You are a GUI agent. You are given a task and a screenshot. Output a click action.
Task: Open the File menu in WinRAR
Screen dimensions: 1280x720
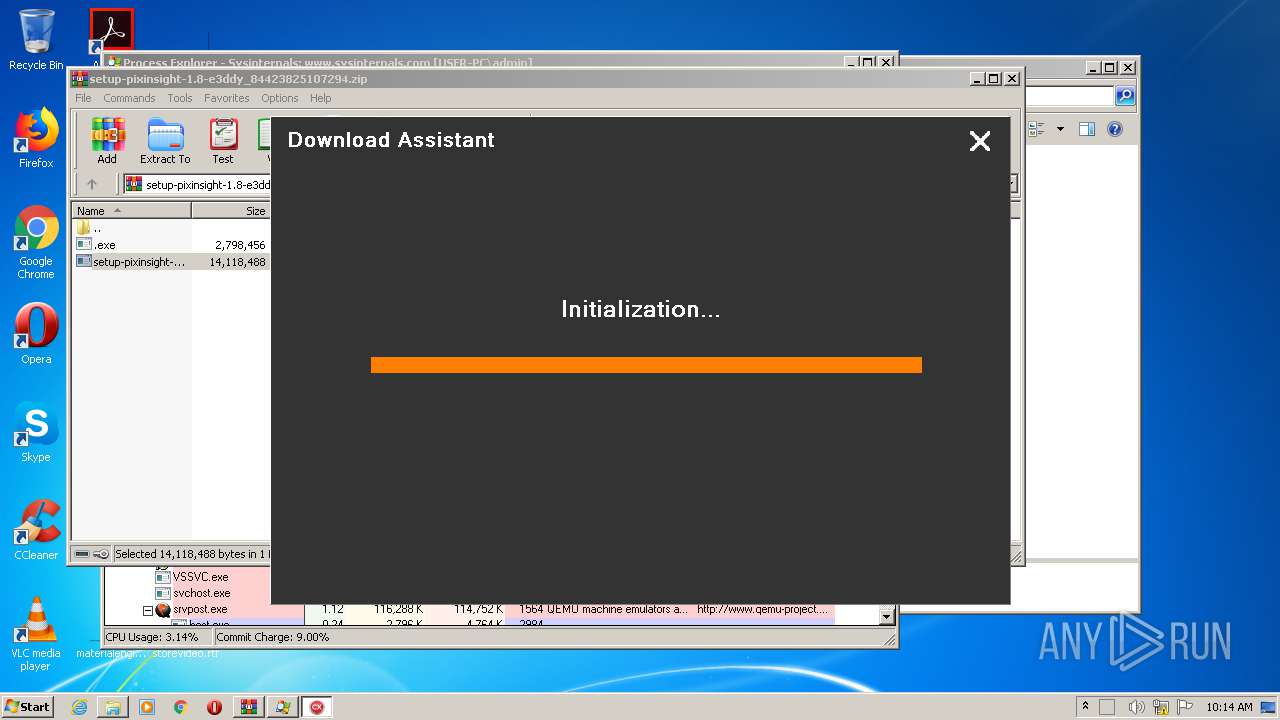(83, 98)
